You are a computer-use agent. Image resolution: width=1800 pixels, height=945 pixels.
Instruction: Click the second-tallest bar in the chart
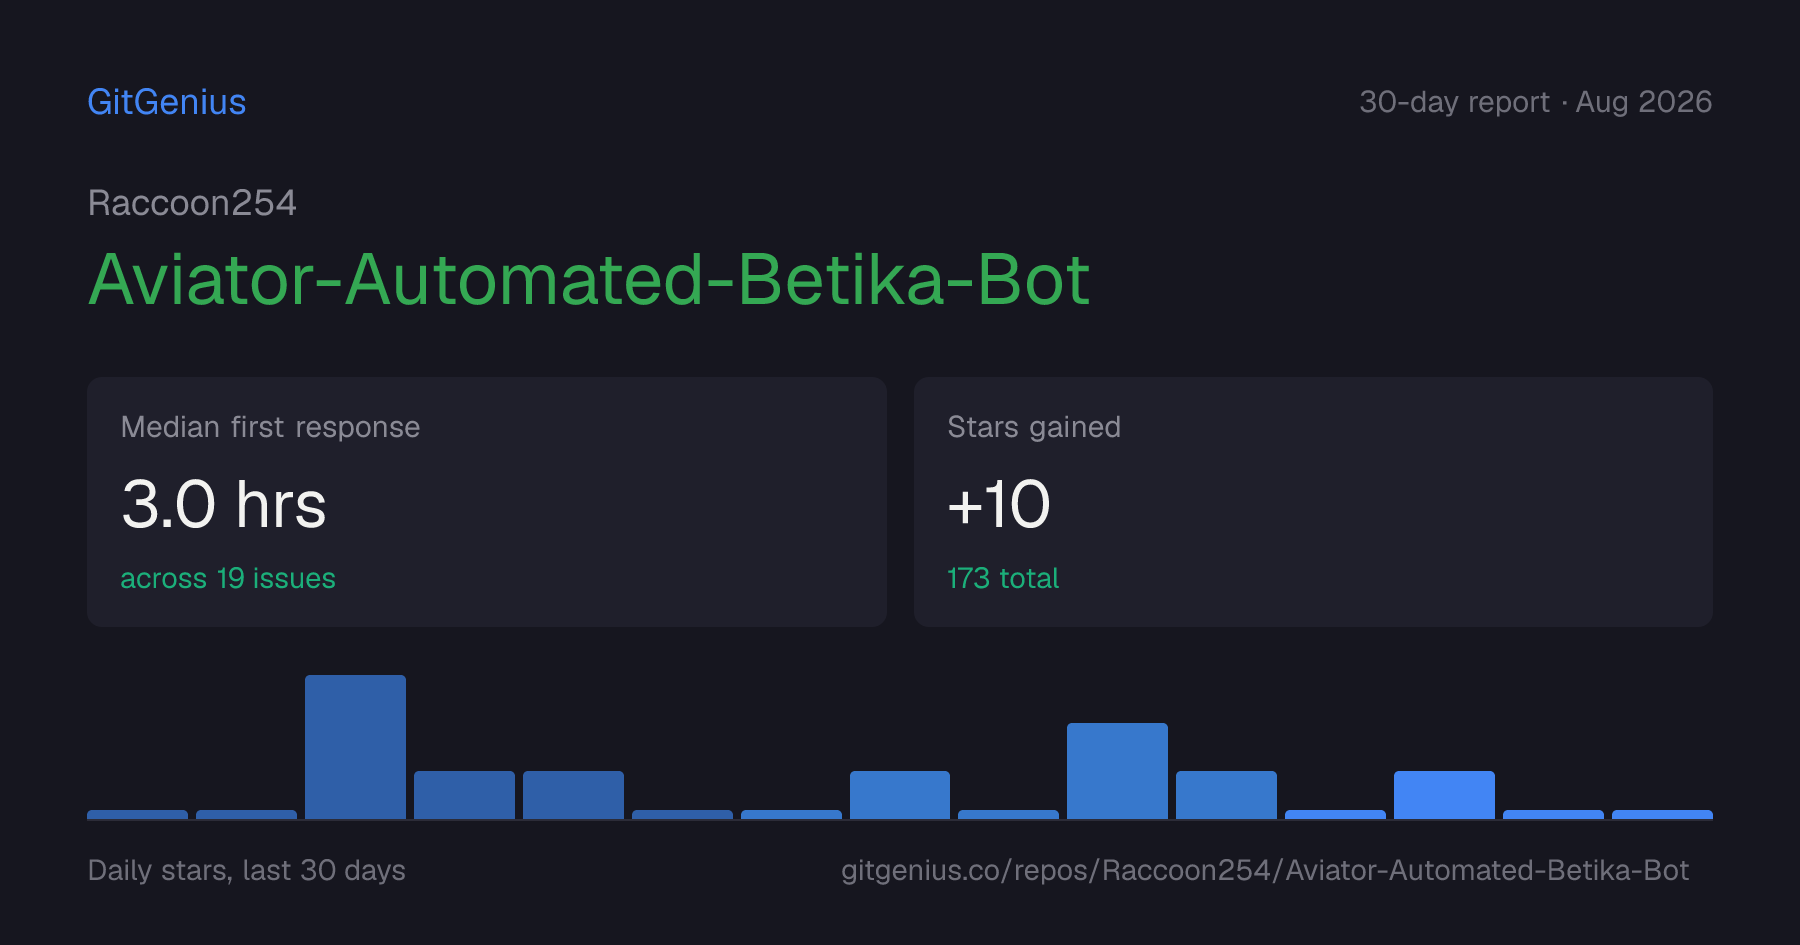[1117, 771]
